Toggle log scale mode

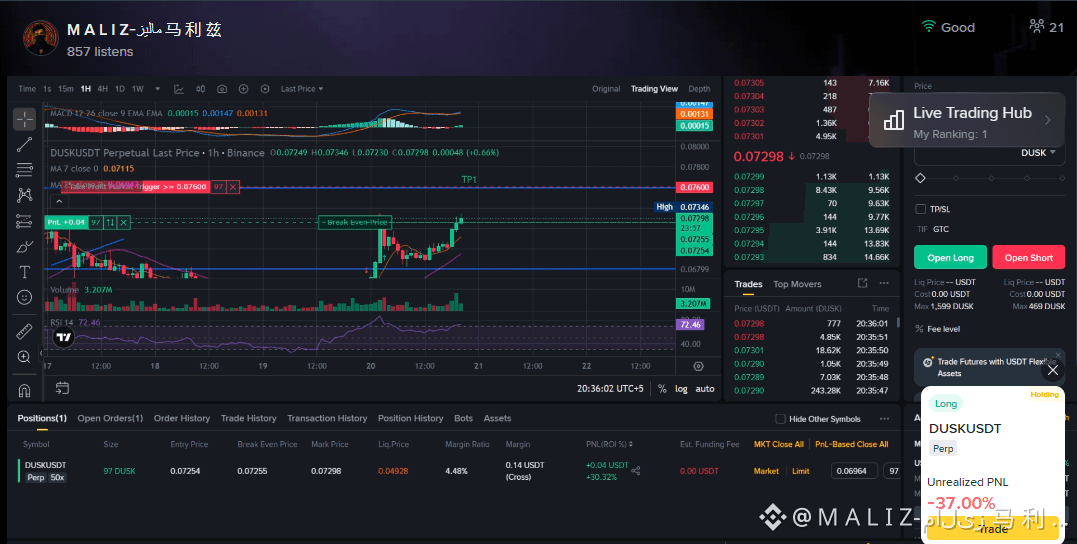pos(681,389)
